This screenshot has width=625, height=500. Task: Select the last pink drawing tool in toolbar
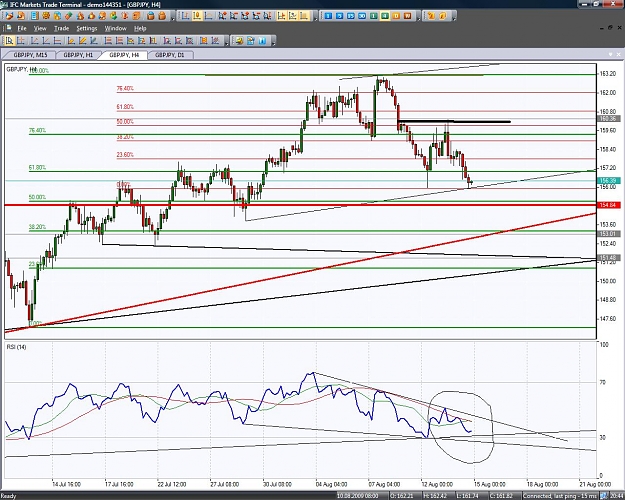(214, 40)
